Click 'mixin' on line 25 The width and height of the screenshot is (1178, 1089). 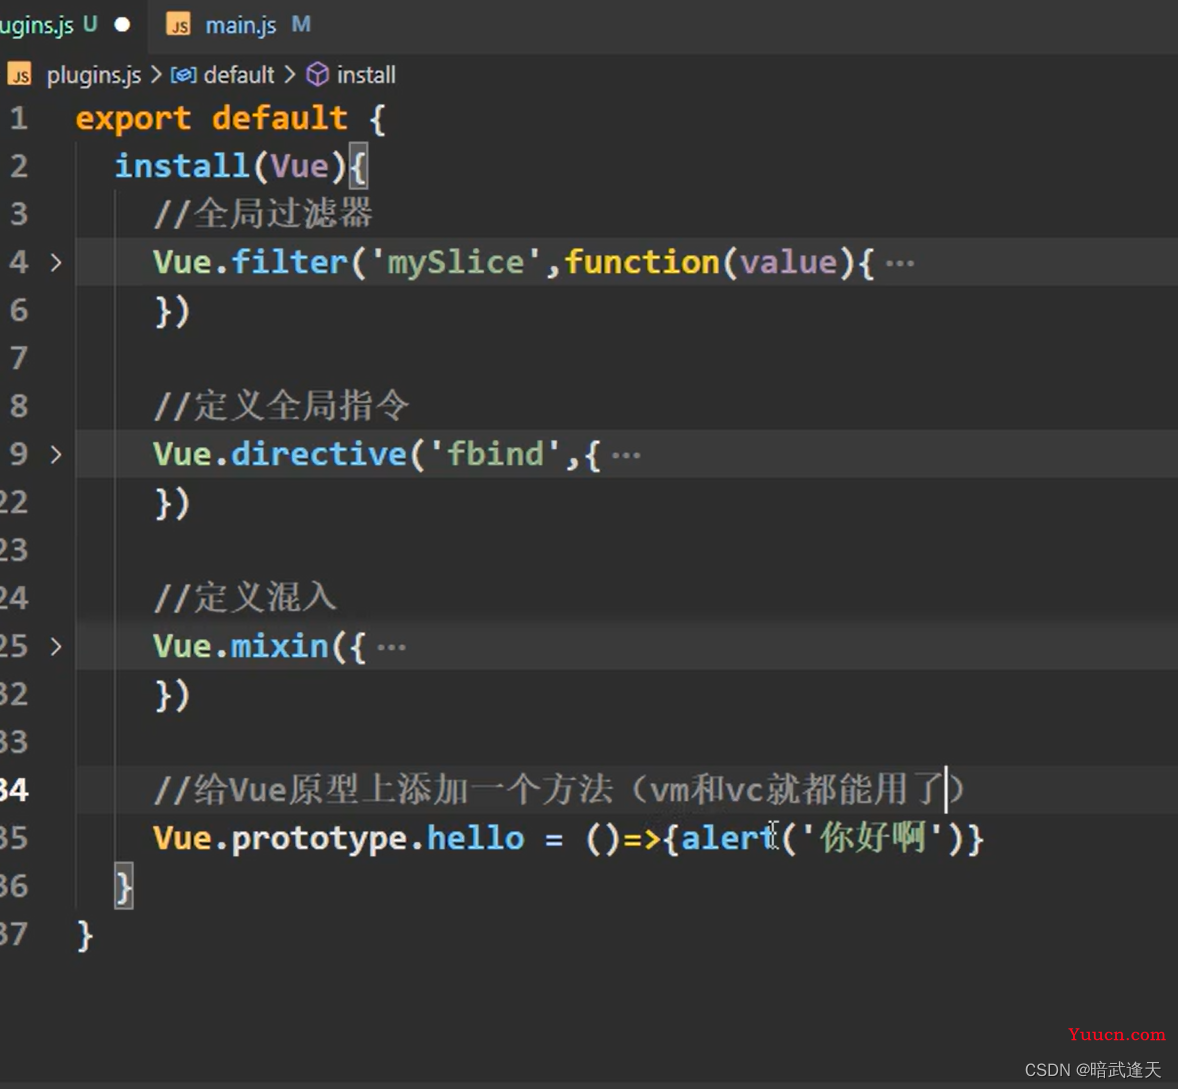[x=280, y=646]
